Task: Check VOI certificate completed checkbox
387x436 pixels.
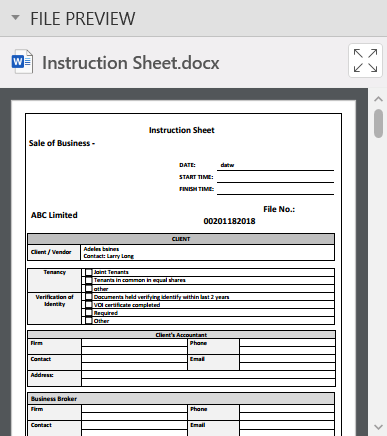Action: pyautogui.click(x=88, y=305)
